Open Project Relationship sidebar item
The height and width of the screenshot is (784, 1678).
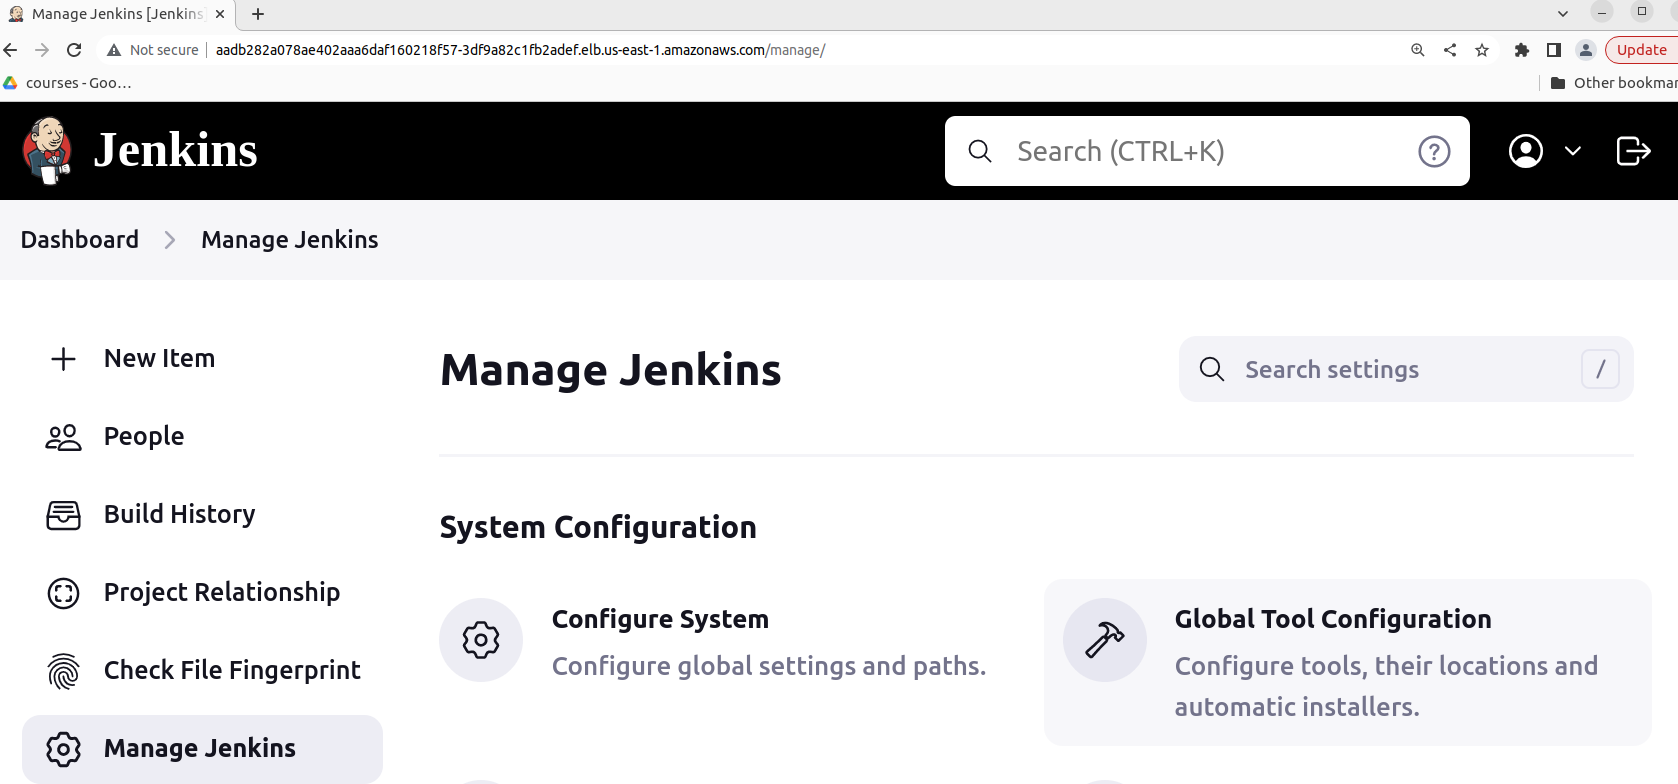click(202, 592)
